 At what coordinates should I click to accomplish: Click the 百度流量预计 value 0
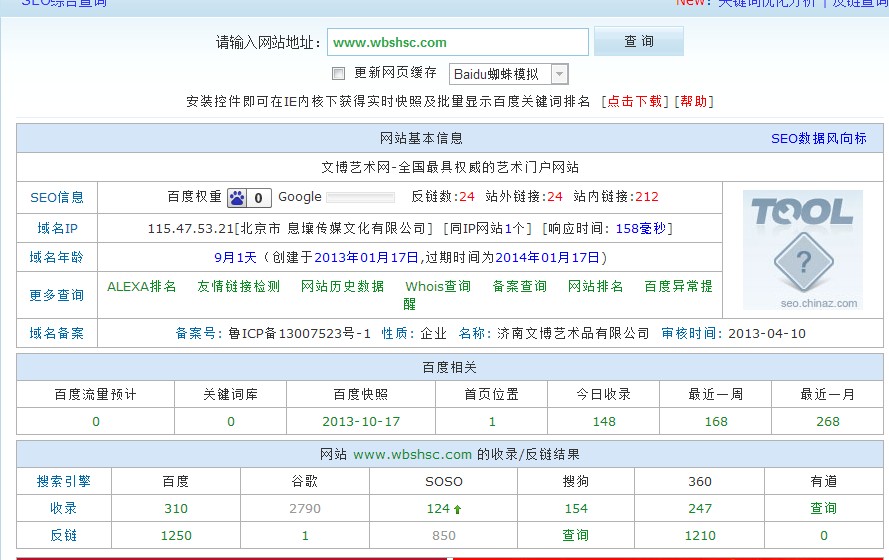tap(96, 422)
